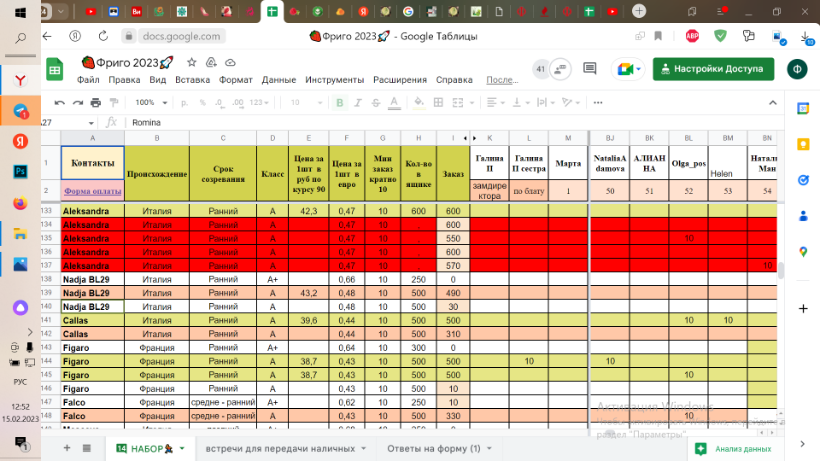Viewport: 820px width, 461px height.
Task: Open Photoshop from the left taskbar
Action: tap(20, 171)
